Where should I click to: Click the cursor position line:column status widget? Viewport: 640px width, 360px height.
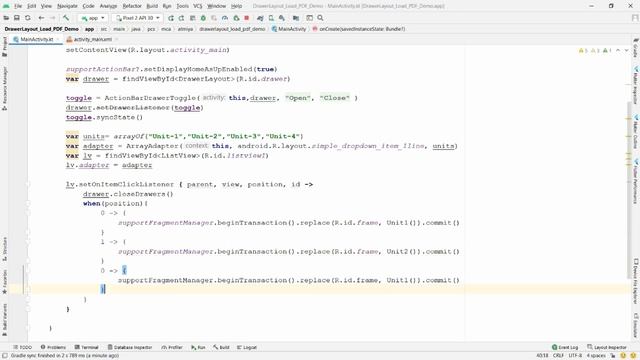pos(542,356)
